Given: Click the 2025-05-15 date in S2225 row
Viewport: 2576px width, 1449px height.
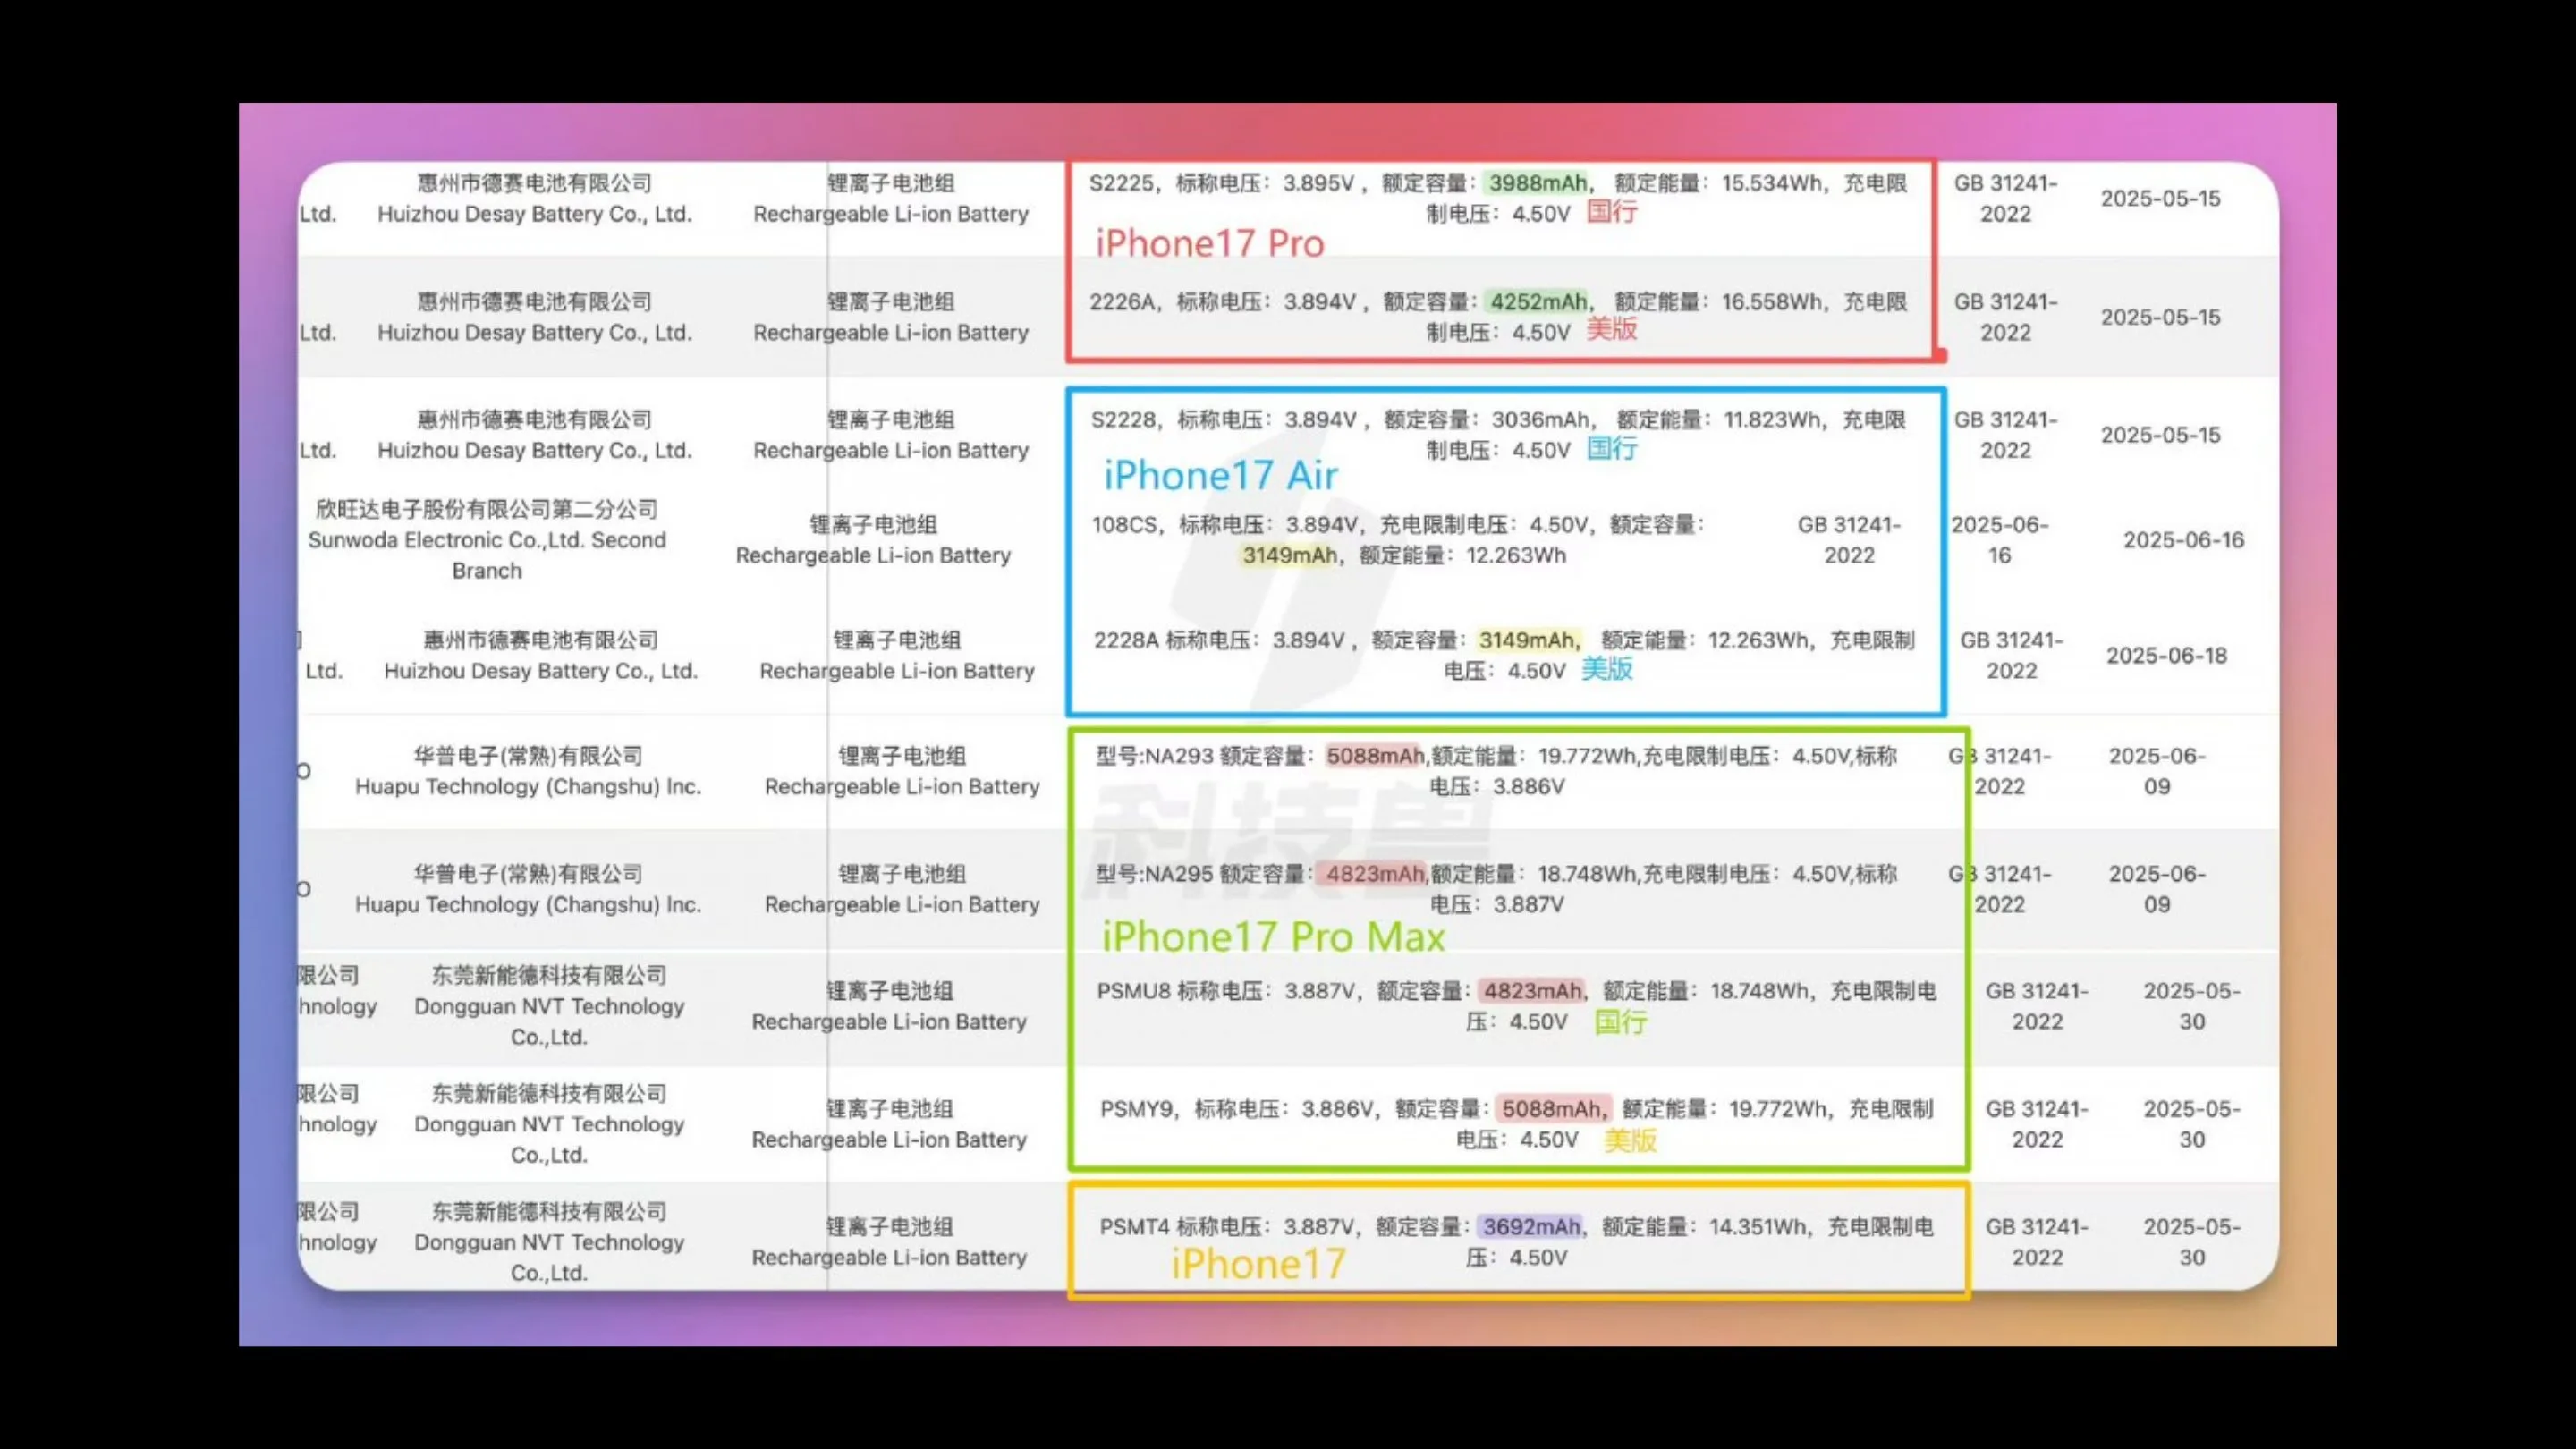Looking at the screenshot, I should [x=2160, y=199].
